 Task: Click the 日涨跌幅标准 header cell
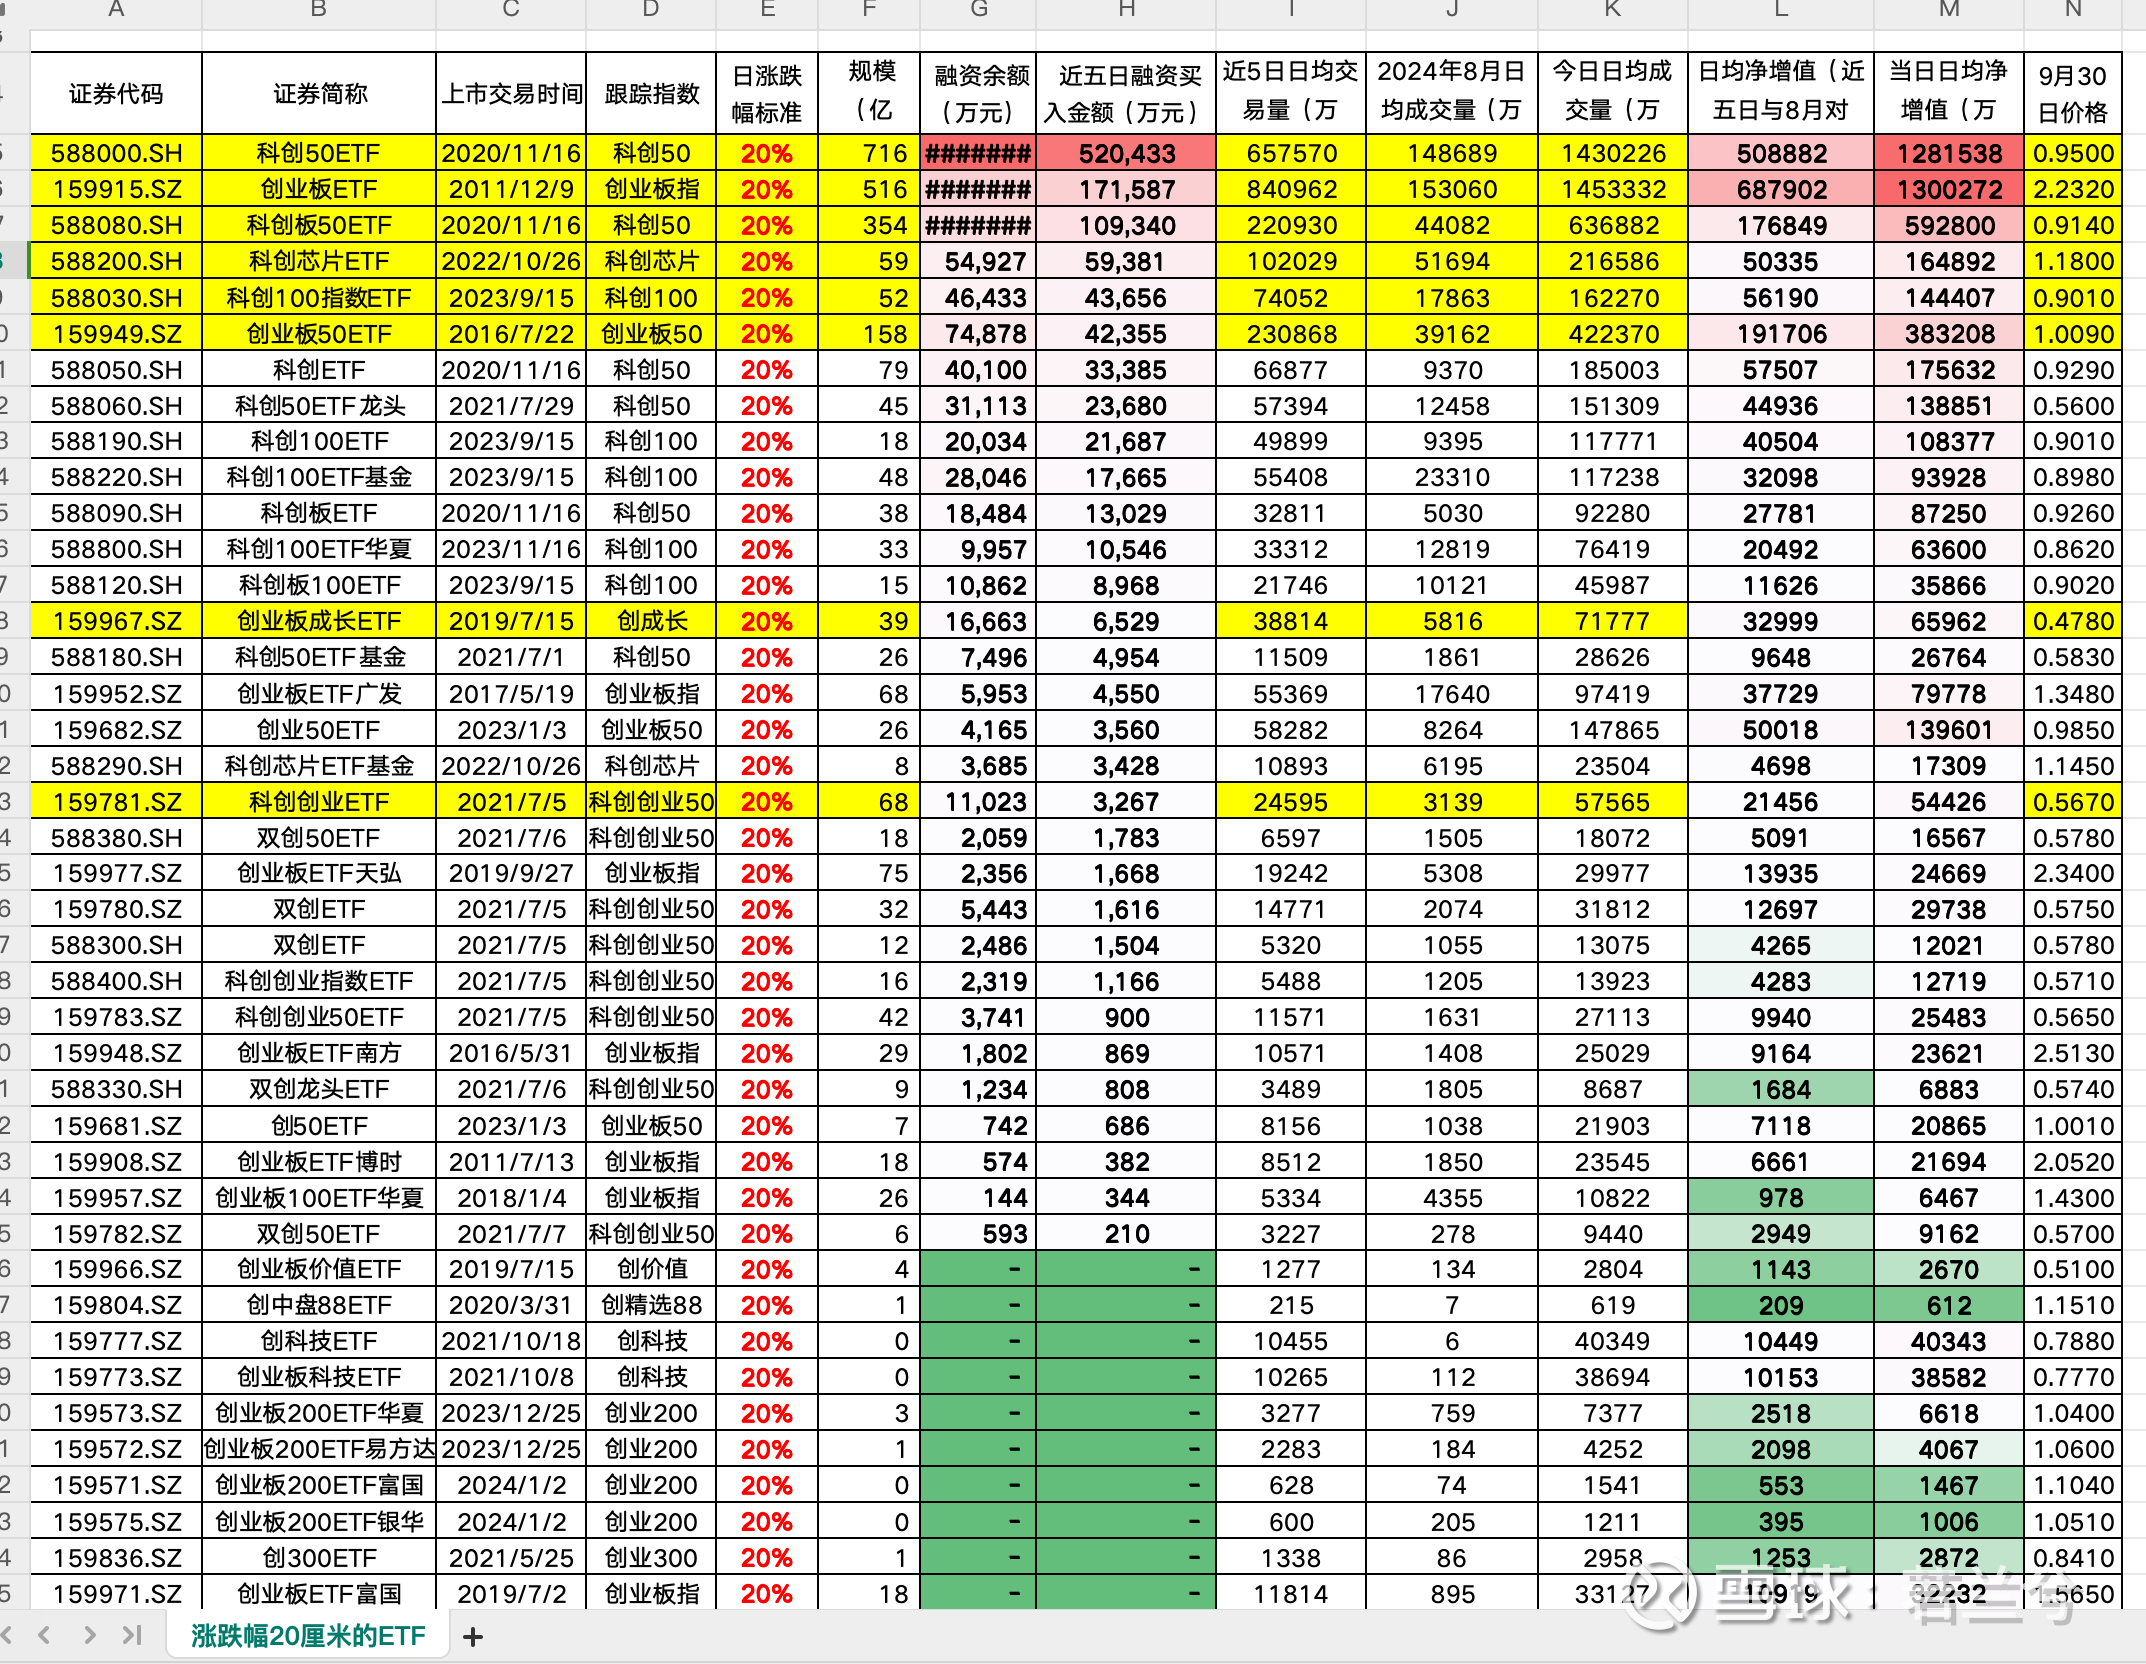tap(767, 93)
